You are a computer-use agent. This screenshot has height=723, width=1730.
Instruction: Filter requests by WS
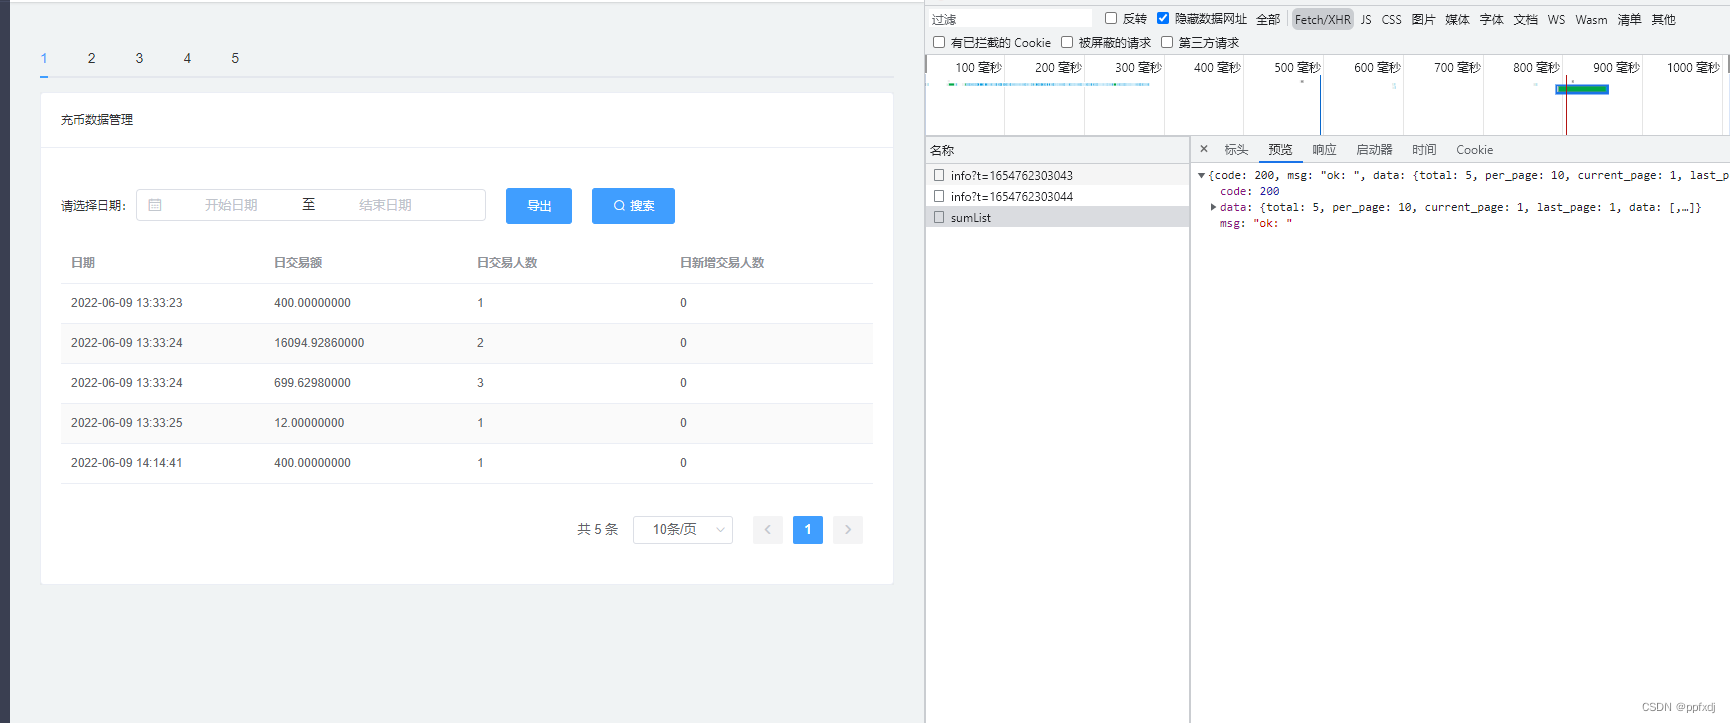click(1557, 19)
